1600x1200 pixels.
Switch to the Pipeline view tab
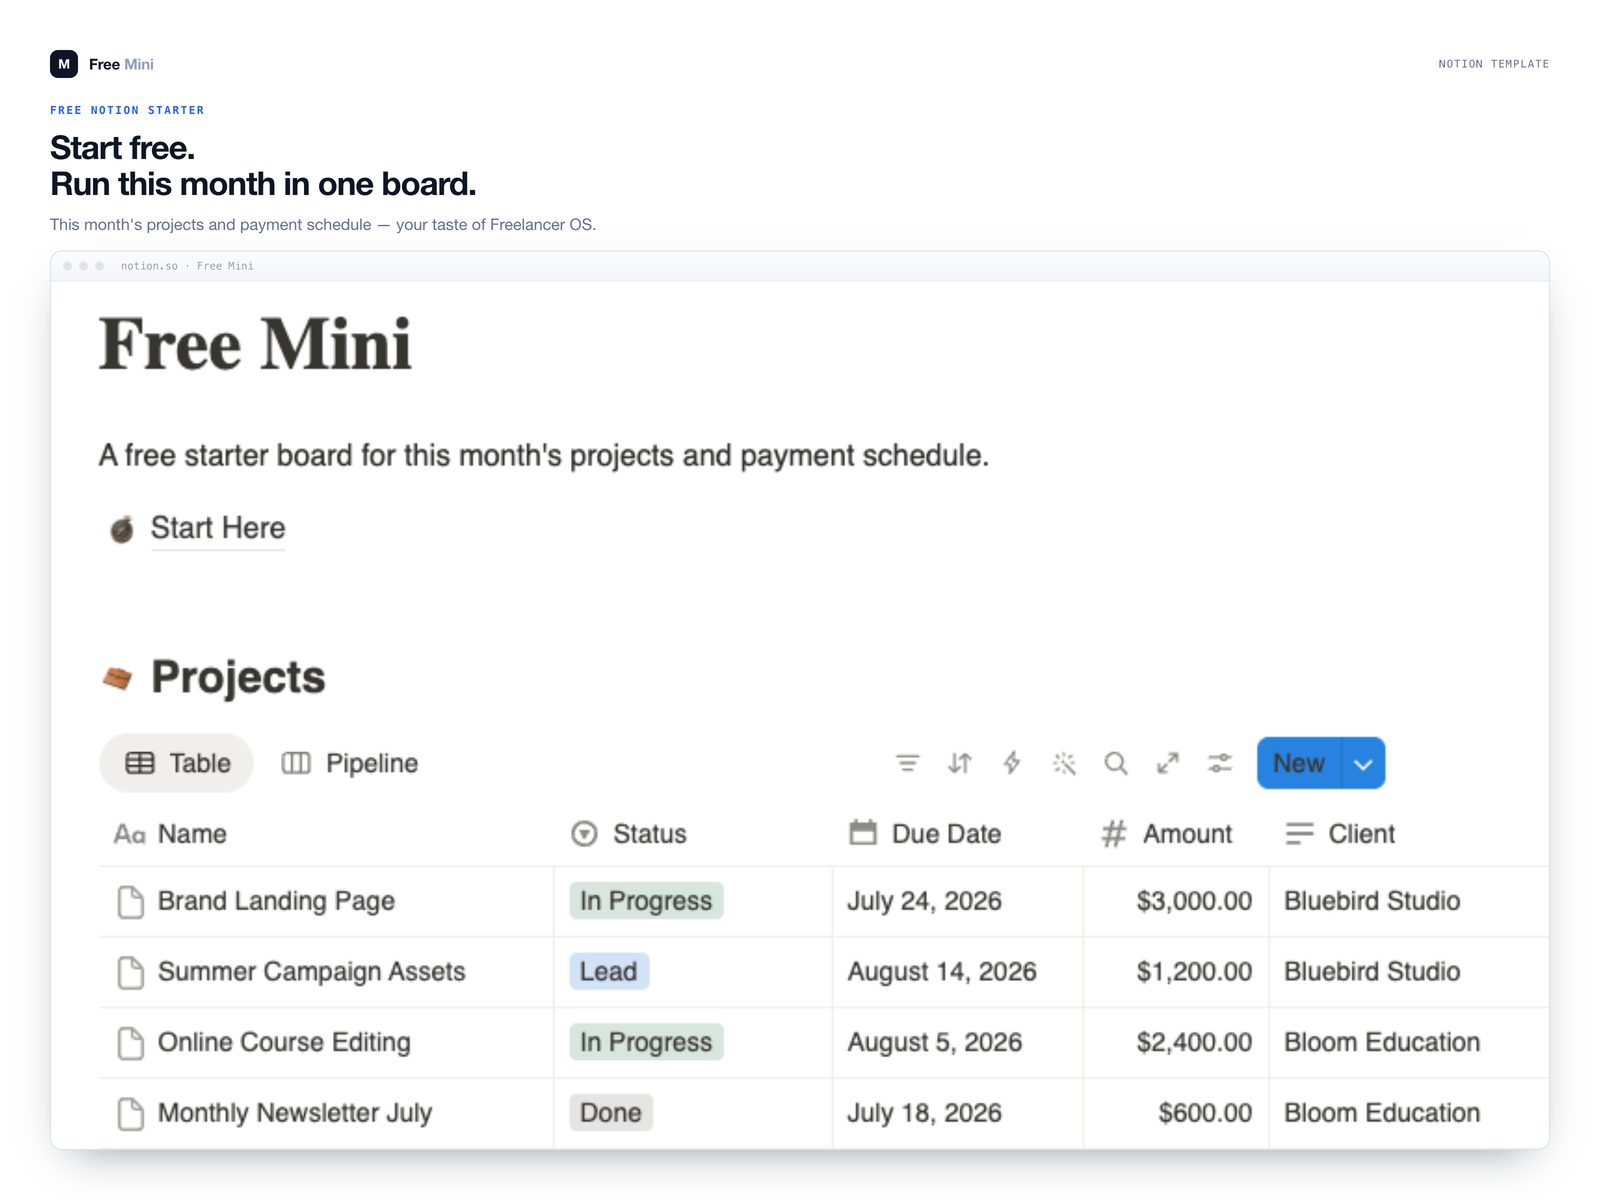[350, 763]
